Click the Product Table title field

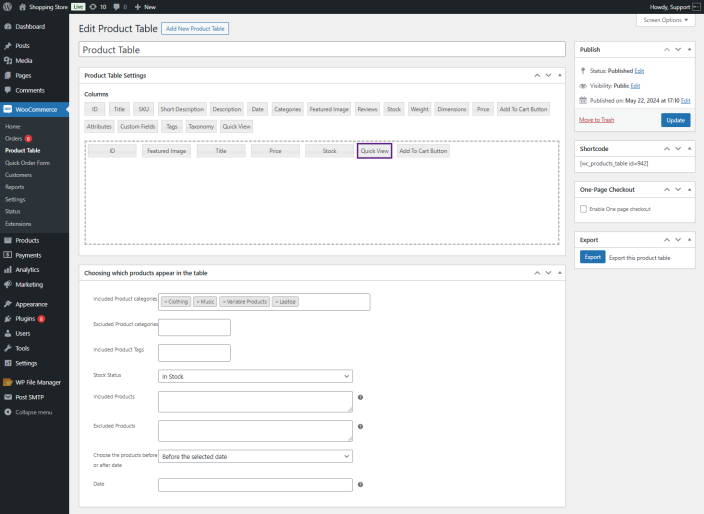pyautogui.click(x=322, y=49)
